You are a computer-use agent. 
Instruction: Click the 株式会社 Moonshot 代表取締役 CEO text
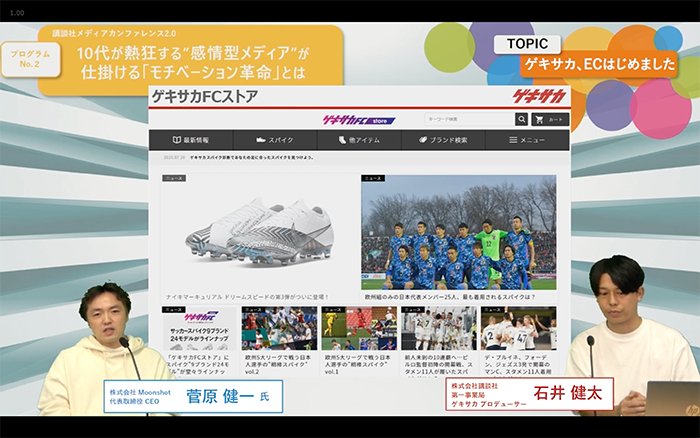[x=140, y=396]
